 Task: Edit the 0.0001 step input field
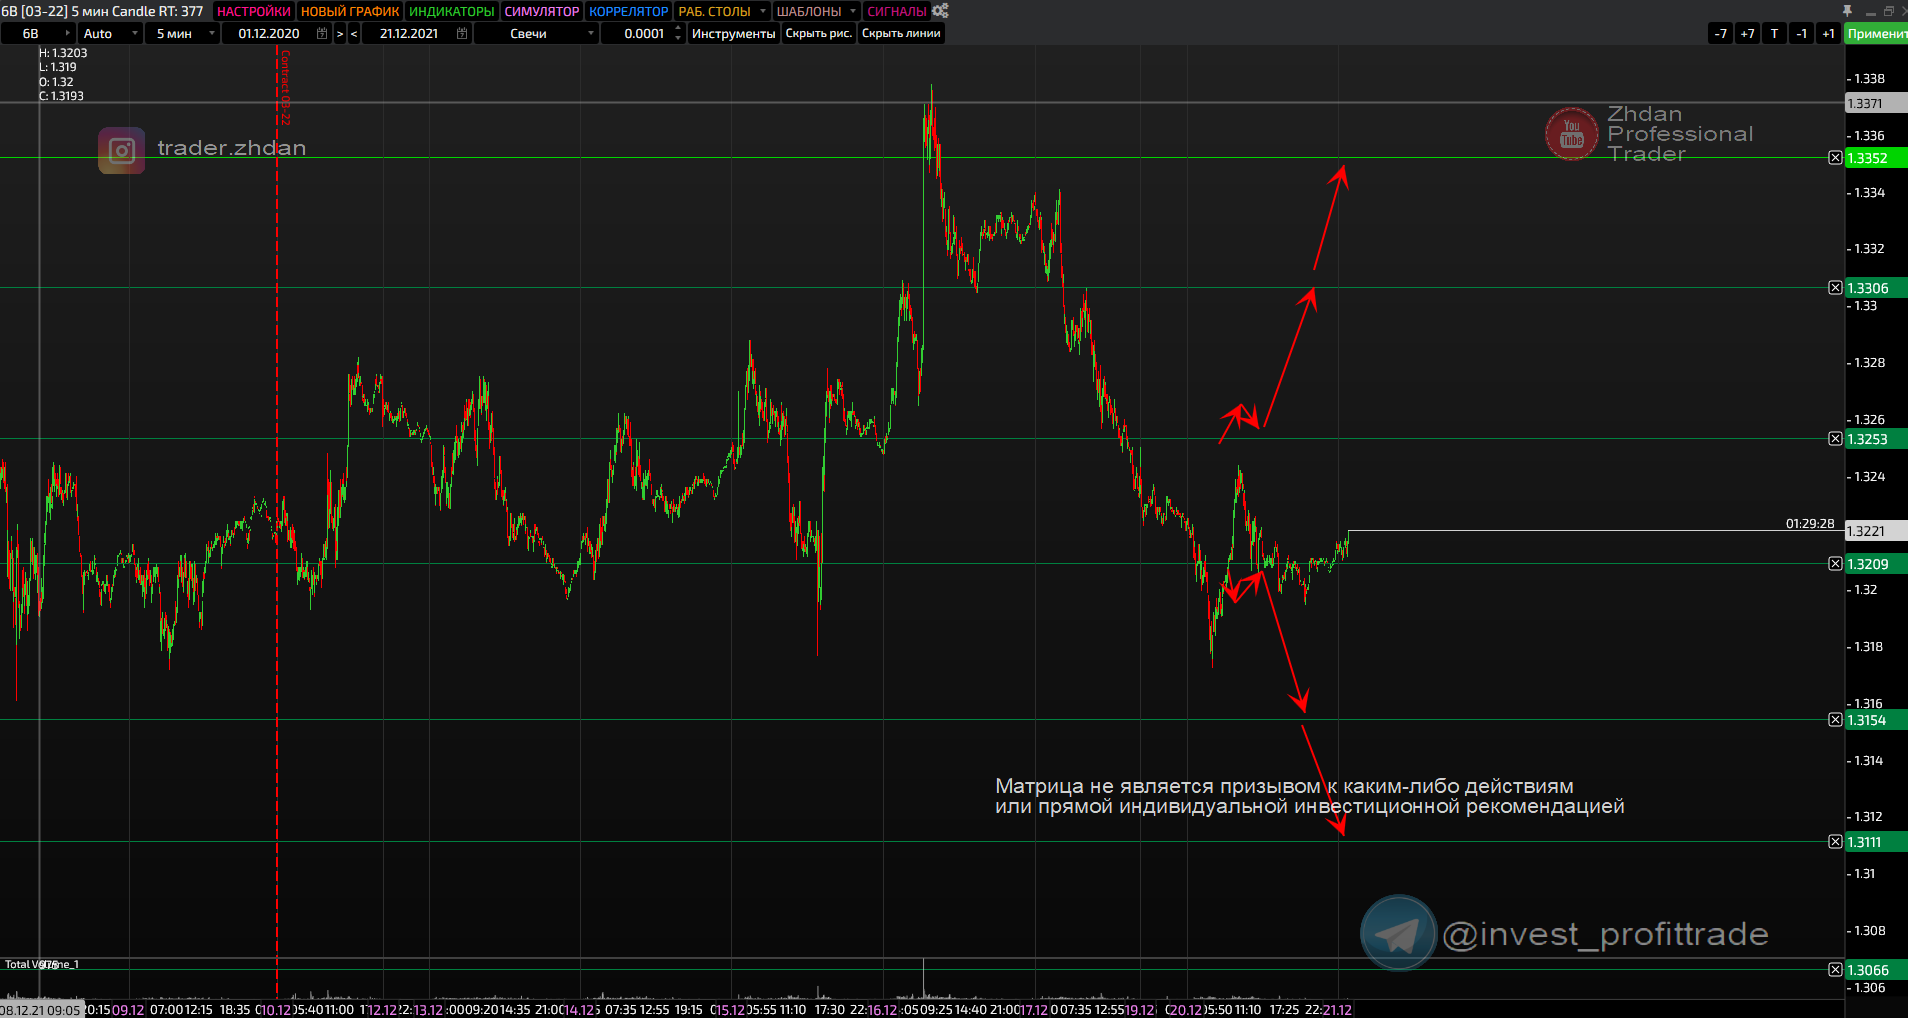click(x=643, y=34)
